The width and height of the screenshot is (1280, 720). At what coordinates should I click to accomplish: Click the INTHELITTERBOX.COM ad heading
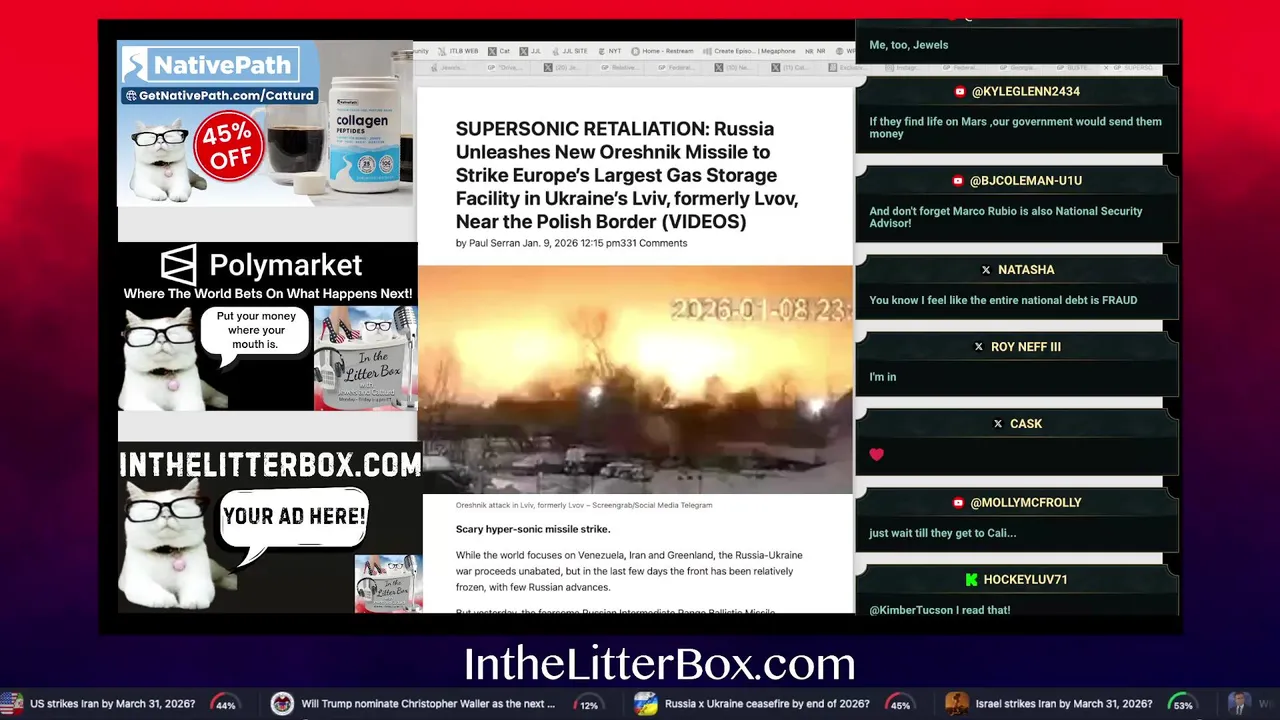tap(270, 465)
